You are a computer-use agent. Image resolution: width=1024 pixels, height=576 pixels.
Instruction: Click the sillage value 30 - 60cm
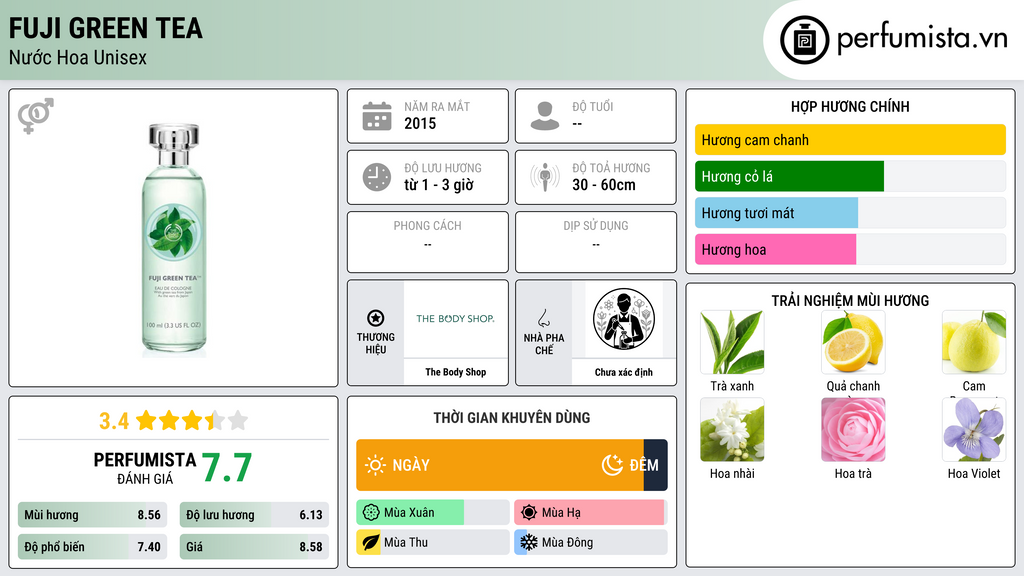(603, 185)
